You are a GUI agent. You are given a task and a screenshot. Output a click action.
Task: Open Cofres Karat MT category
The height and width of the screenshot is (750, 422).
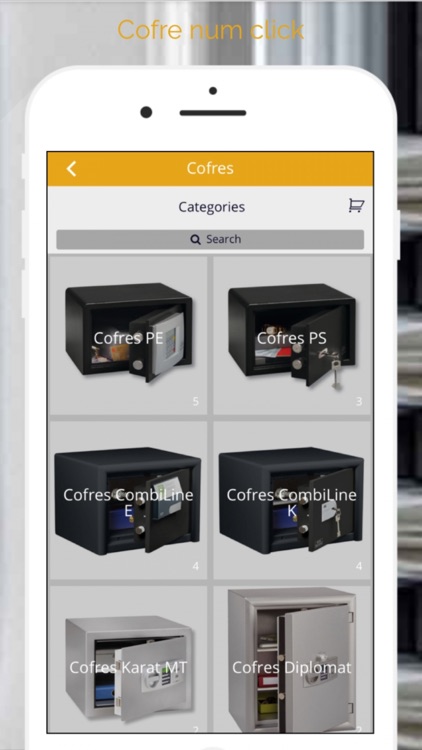click(128, 659)
